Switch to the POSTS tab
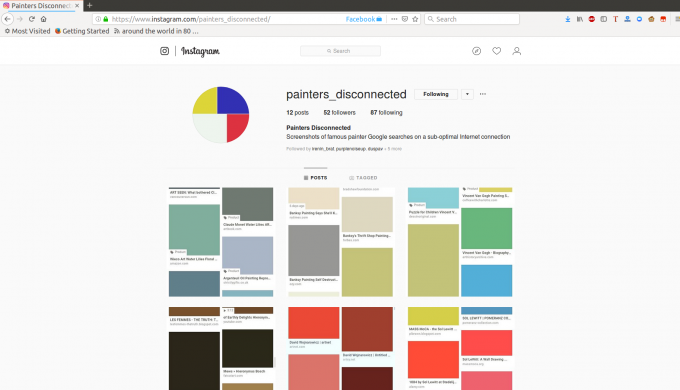680x390 pixels. pos(316,178)
